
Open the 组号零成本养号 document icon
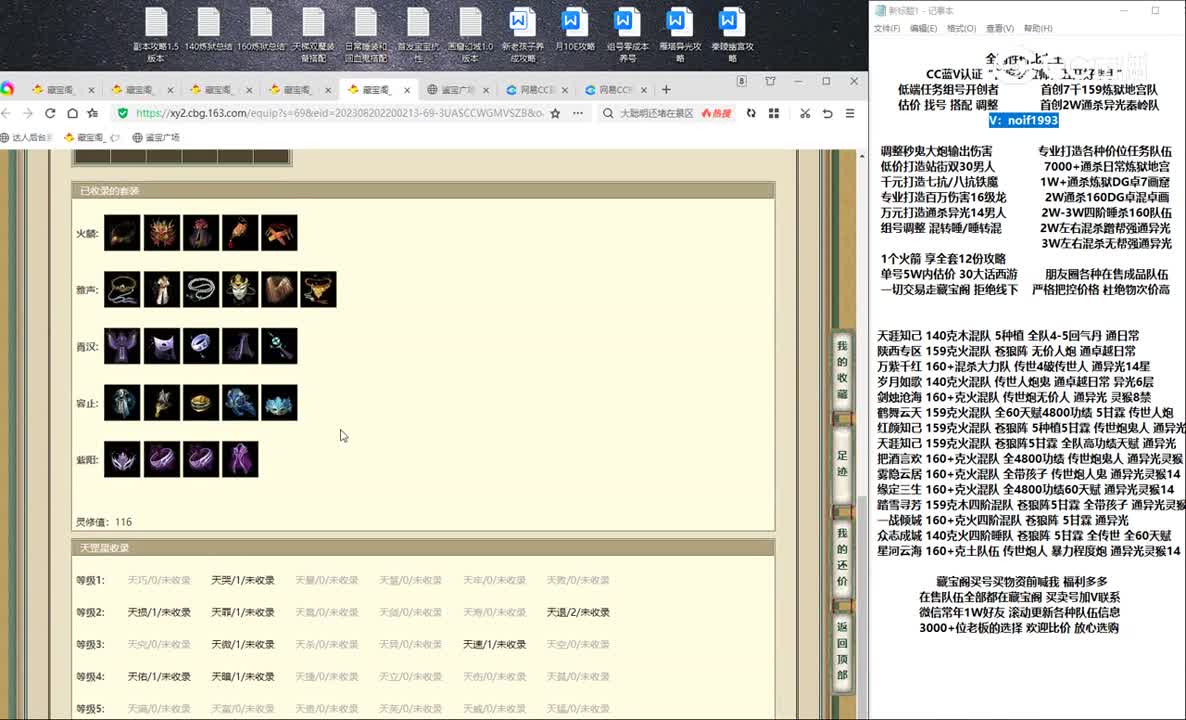[x=627, y=34]
